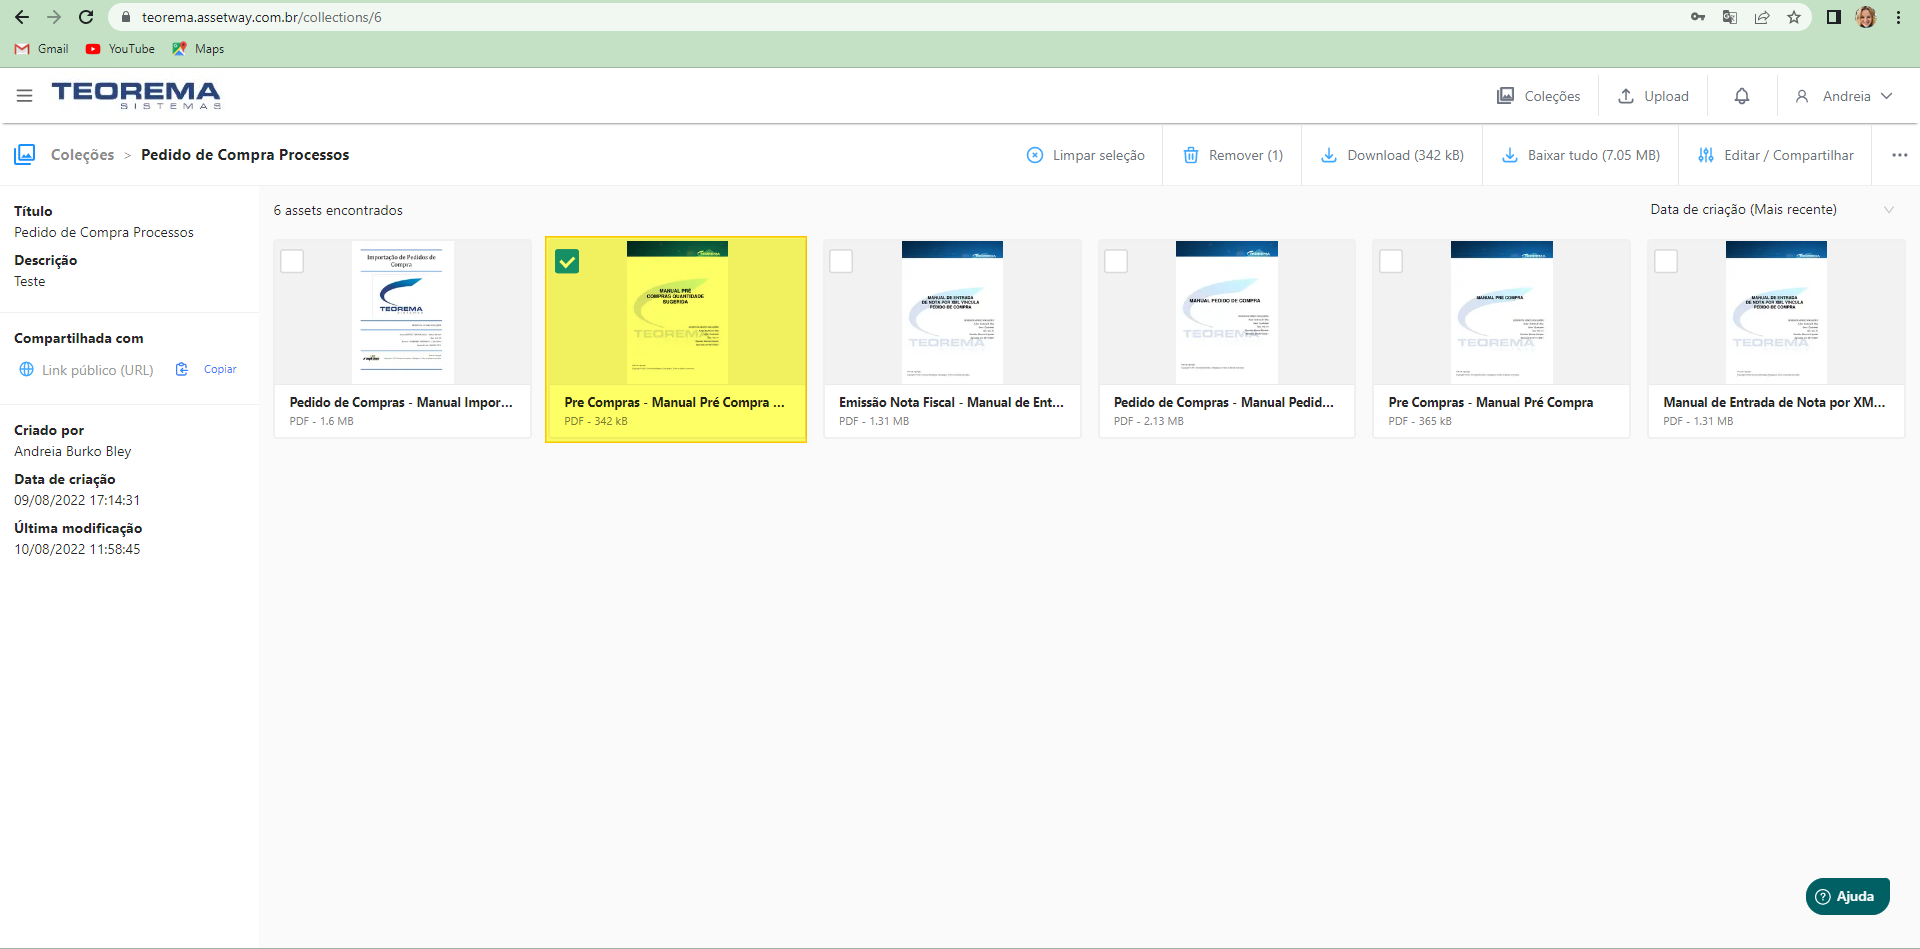Go to Coleções breadcrumb link
The width and height of the screenshot is (1920, 949).
click(x=82, y=155)
